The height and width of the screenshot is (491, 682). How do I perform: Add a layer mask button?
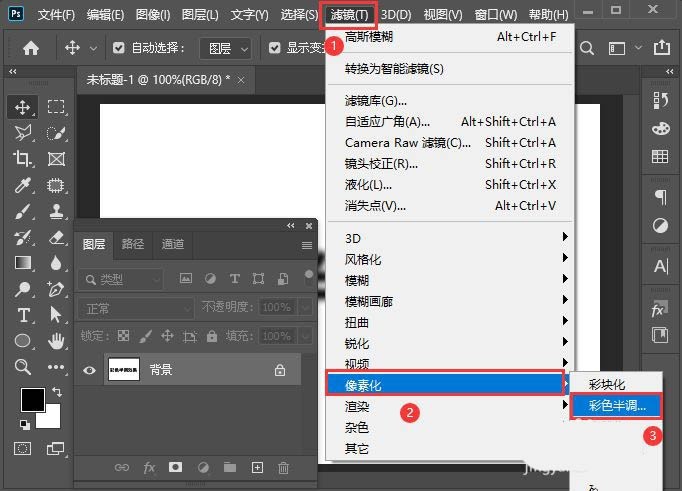coord(175,467)
